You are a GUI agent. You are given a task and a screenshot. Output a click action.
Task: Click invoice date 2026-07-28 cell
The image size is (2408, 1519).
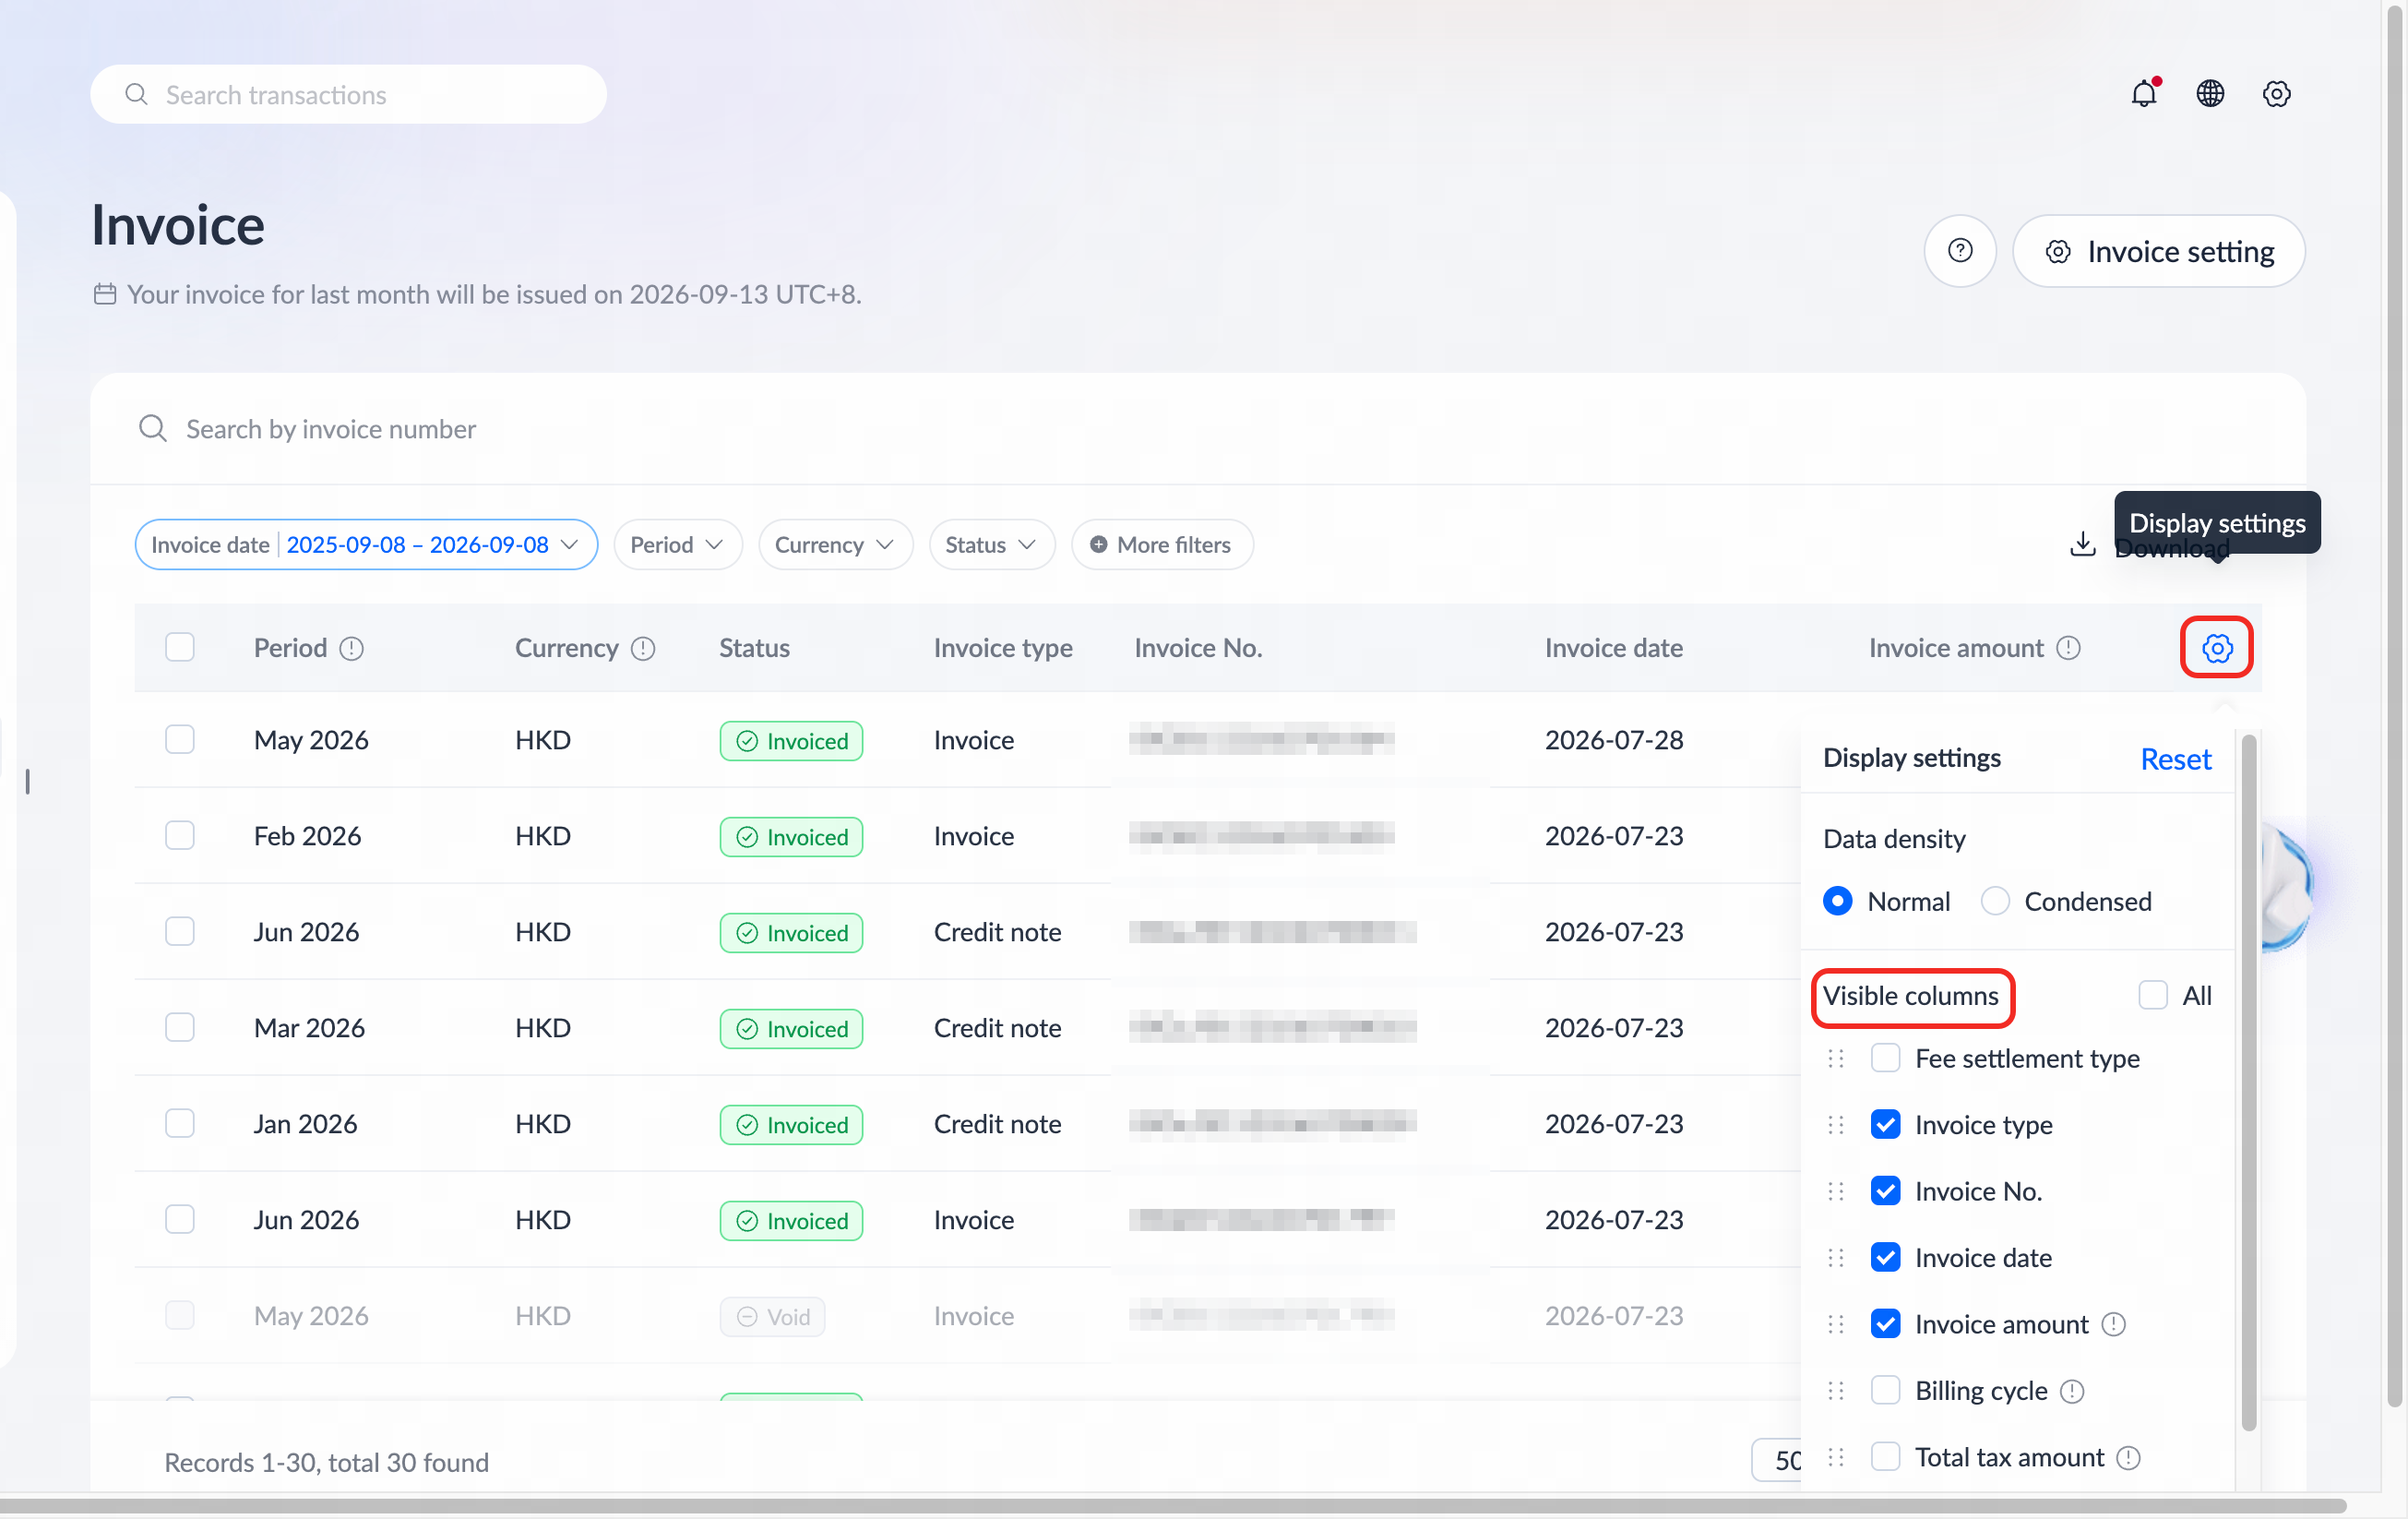(x=1614, y=740)
